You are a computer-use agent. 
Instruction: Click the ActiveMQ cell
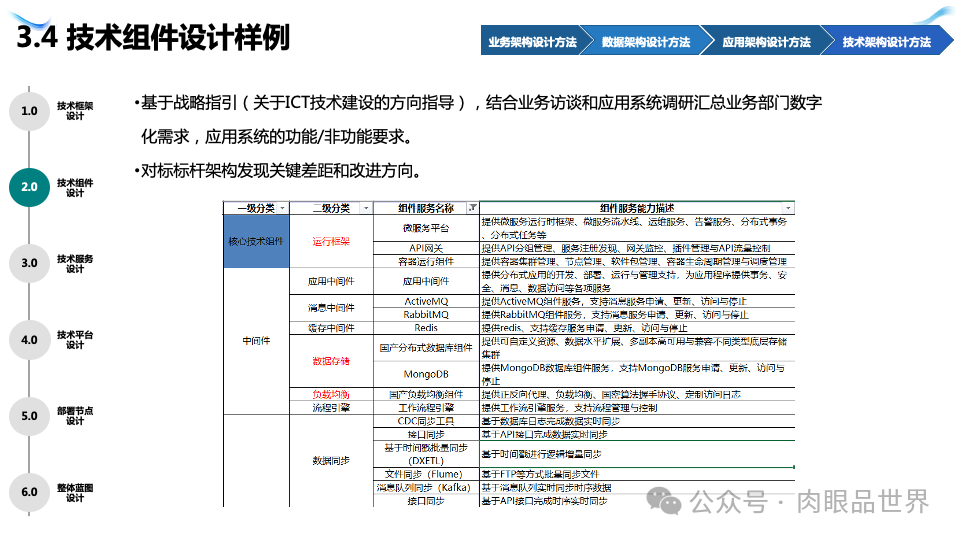click(x=426, y=301)
